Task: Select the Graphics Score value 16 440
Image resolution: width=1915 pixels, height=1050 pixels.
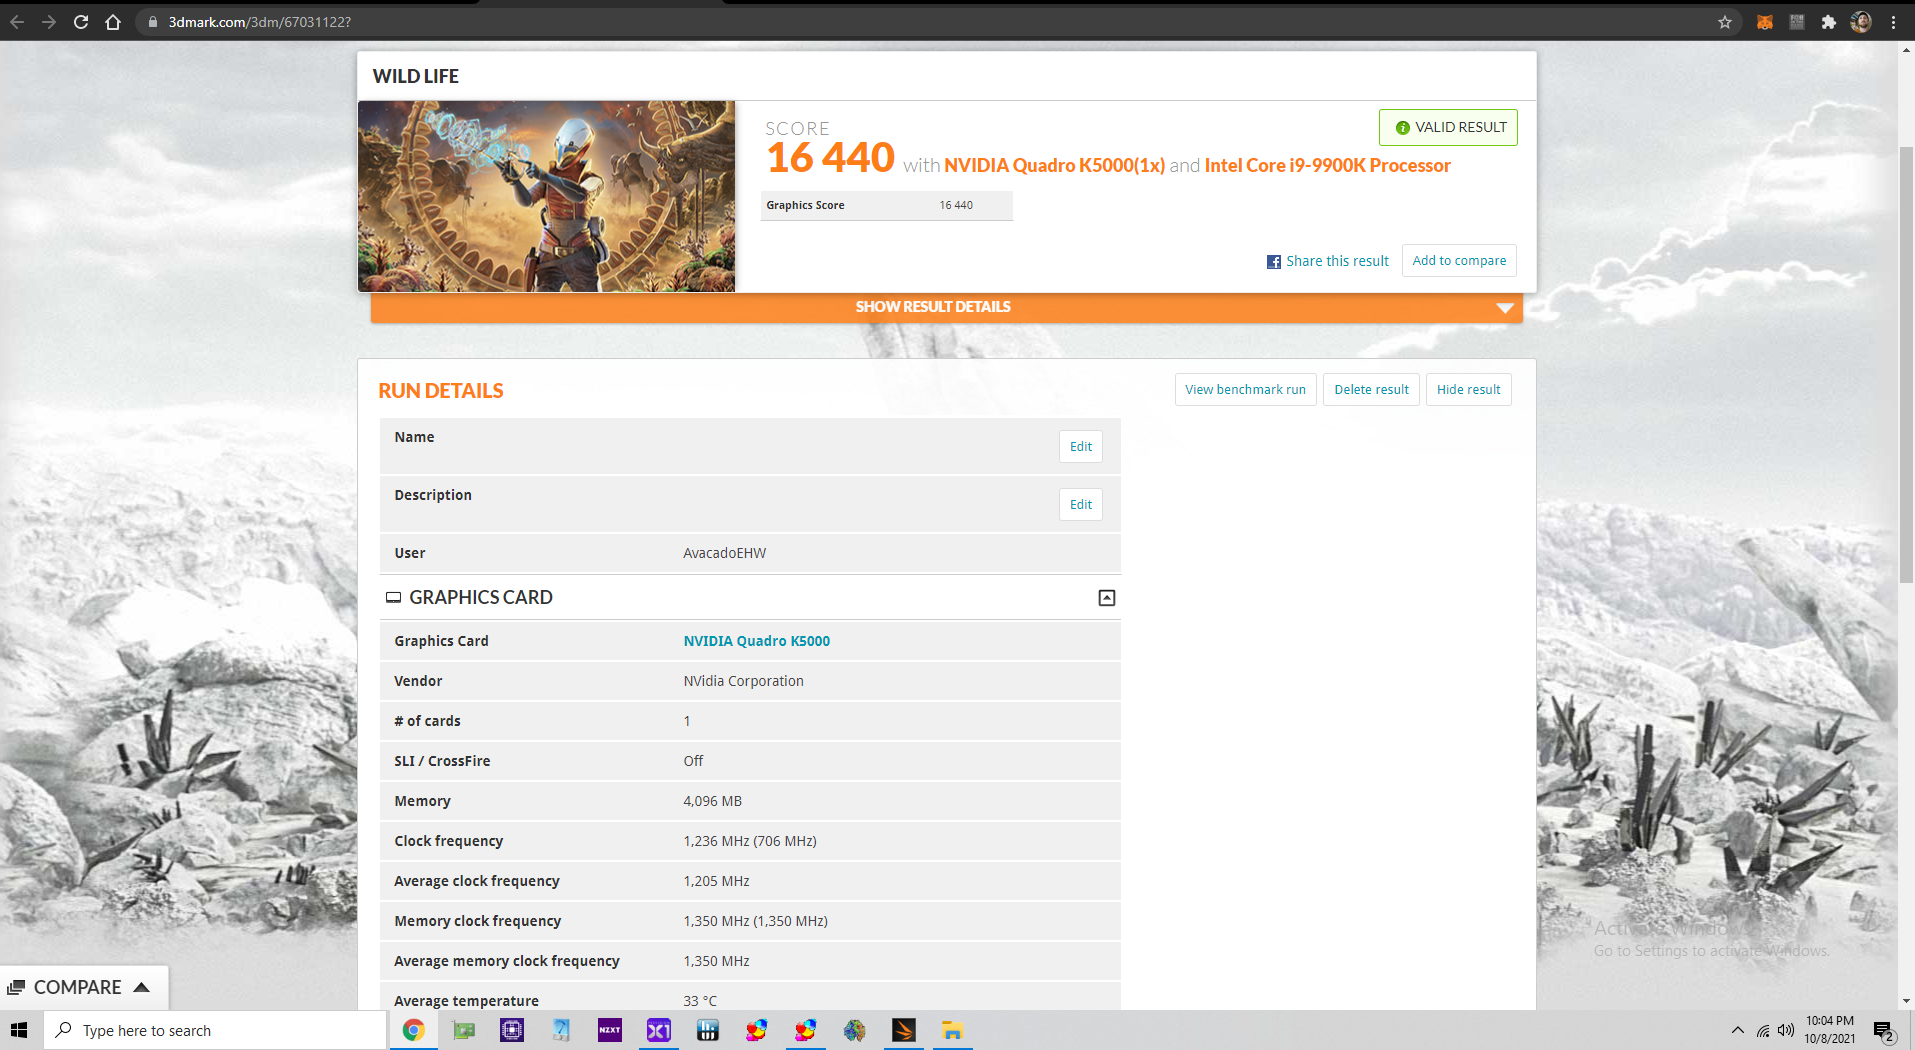Action: (956, 205)
